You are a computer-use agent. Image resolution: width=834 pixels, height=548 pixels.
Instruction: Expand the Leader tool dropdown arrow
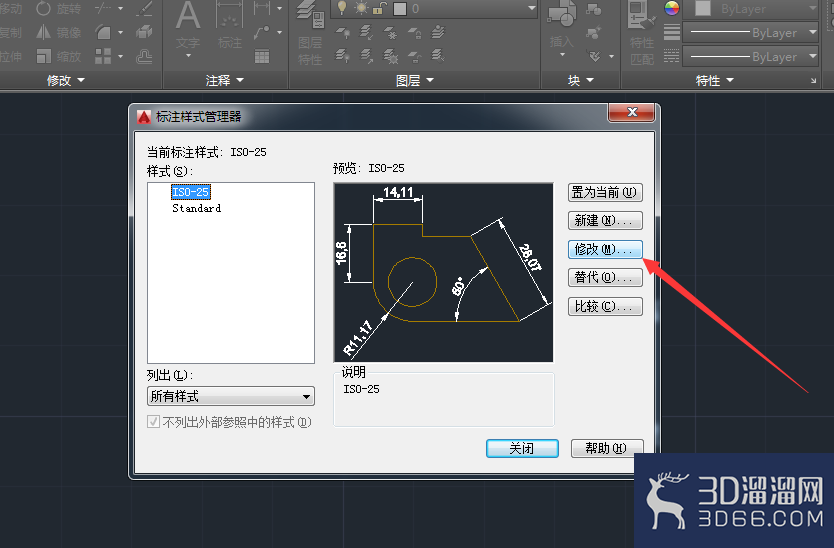(x=280, y=32)
